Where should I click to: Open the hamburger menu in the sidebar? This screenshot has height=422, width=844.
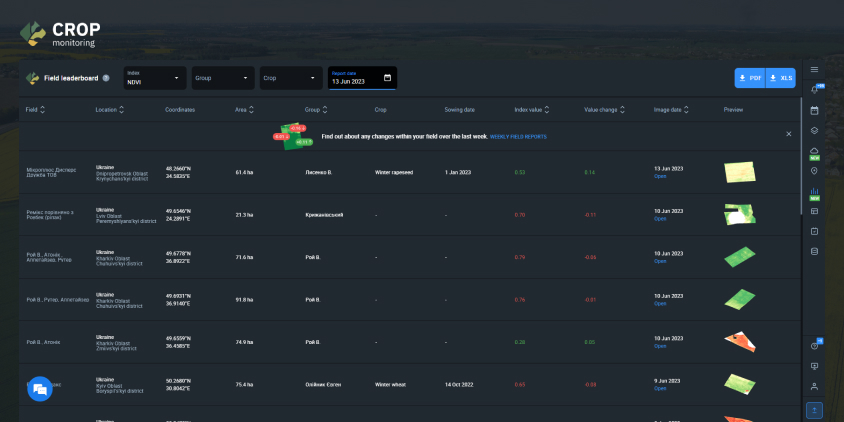(x=814, y=70)
